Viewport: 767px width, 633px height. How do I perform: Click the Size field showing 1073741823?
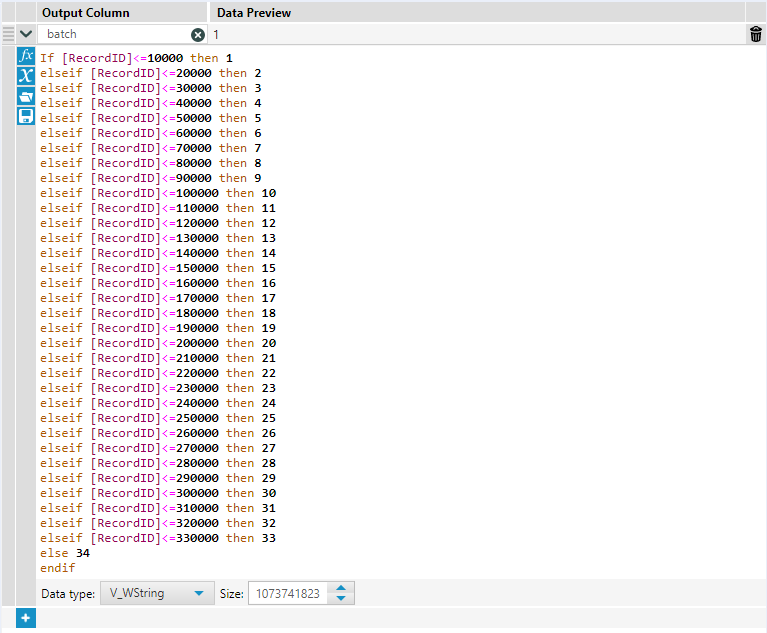click(288, 593)
